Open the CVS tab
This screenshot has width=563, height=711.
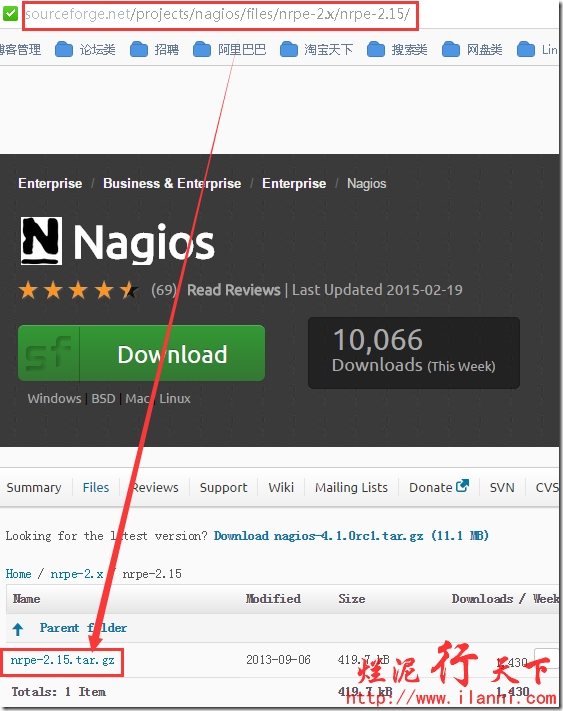click(x=547, y=487)
